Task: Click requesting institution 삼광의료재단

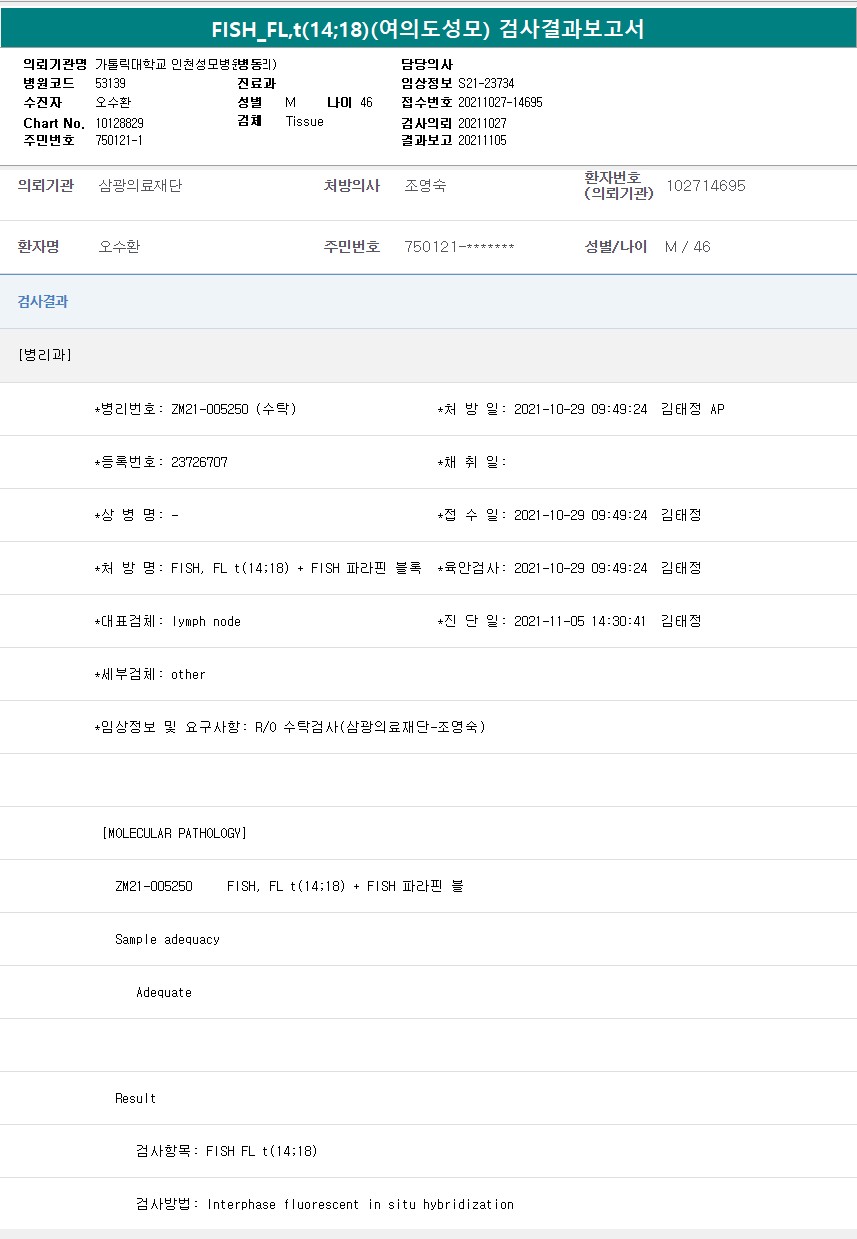Action: pyautogui.click(x=140, y=186)
